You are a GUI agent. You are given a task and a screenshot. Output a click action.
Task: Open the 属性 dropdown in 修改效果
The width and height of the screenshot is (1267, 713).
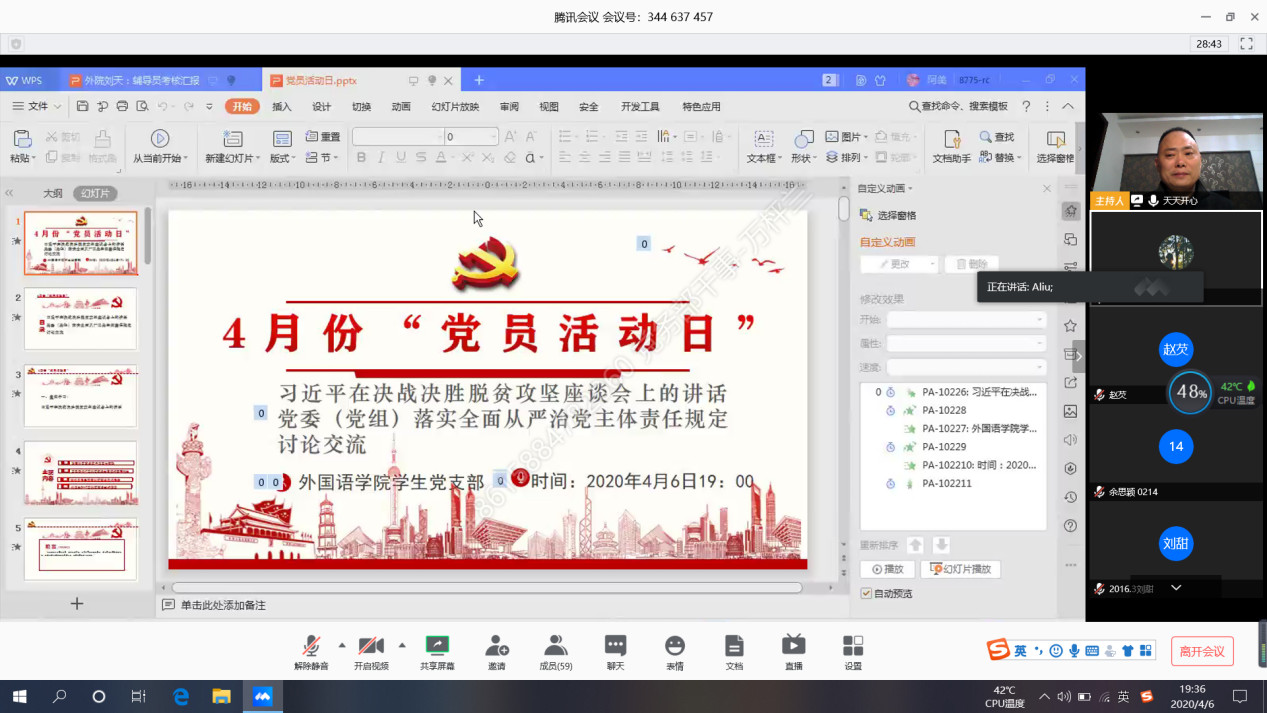pyautogui.click(x=966, y=343)
